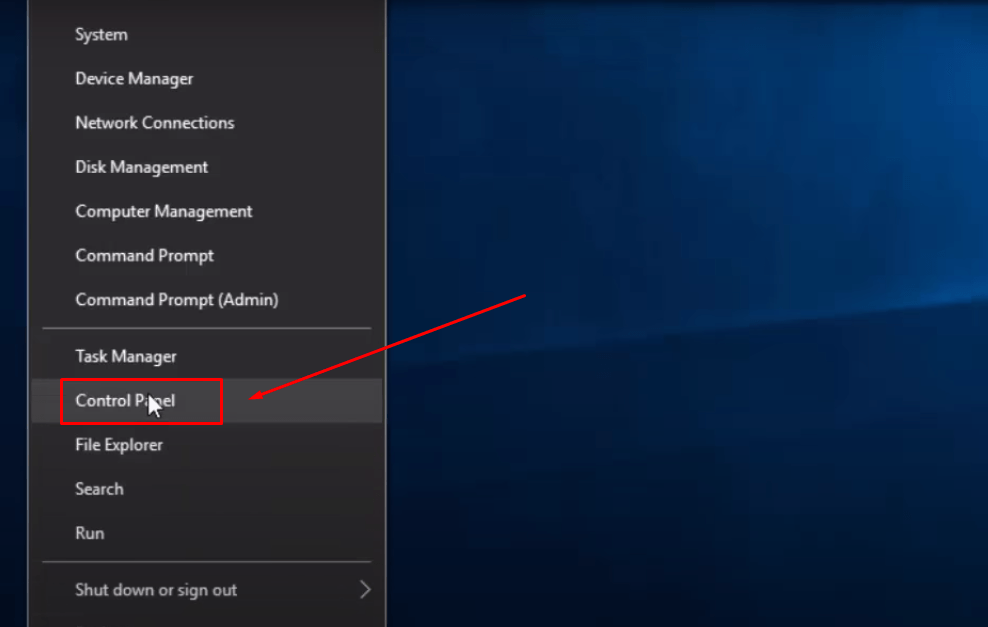Expand the Shut down submenu chevron arrow

[x=365, y=590]
